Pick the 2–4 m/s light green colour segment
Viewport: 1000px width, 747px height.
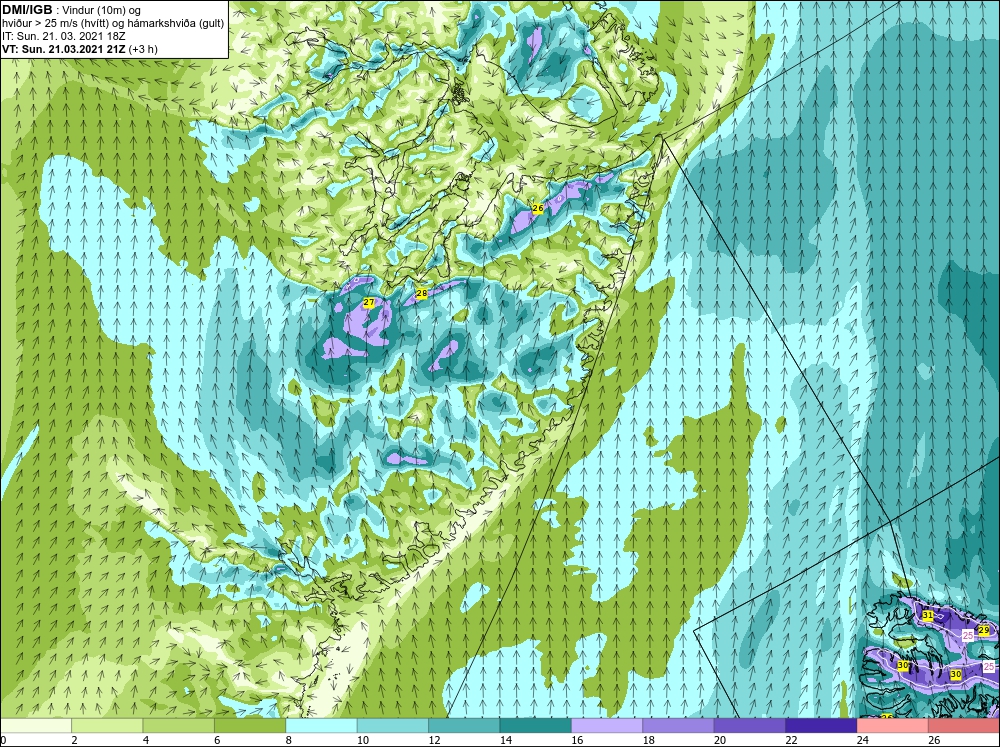point(107,725)
